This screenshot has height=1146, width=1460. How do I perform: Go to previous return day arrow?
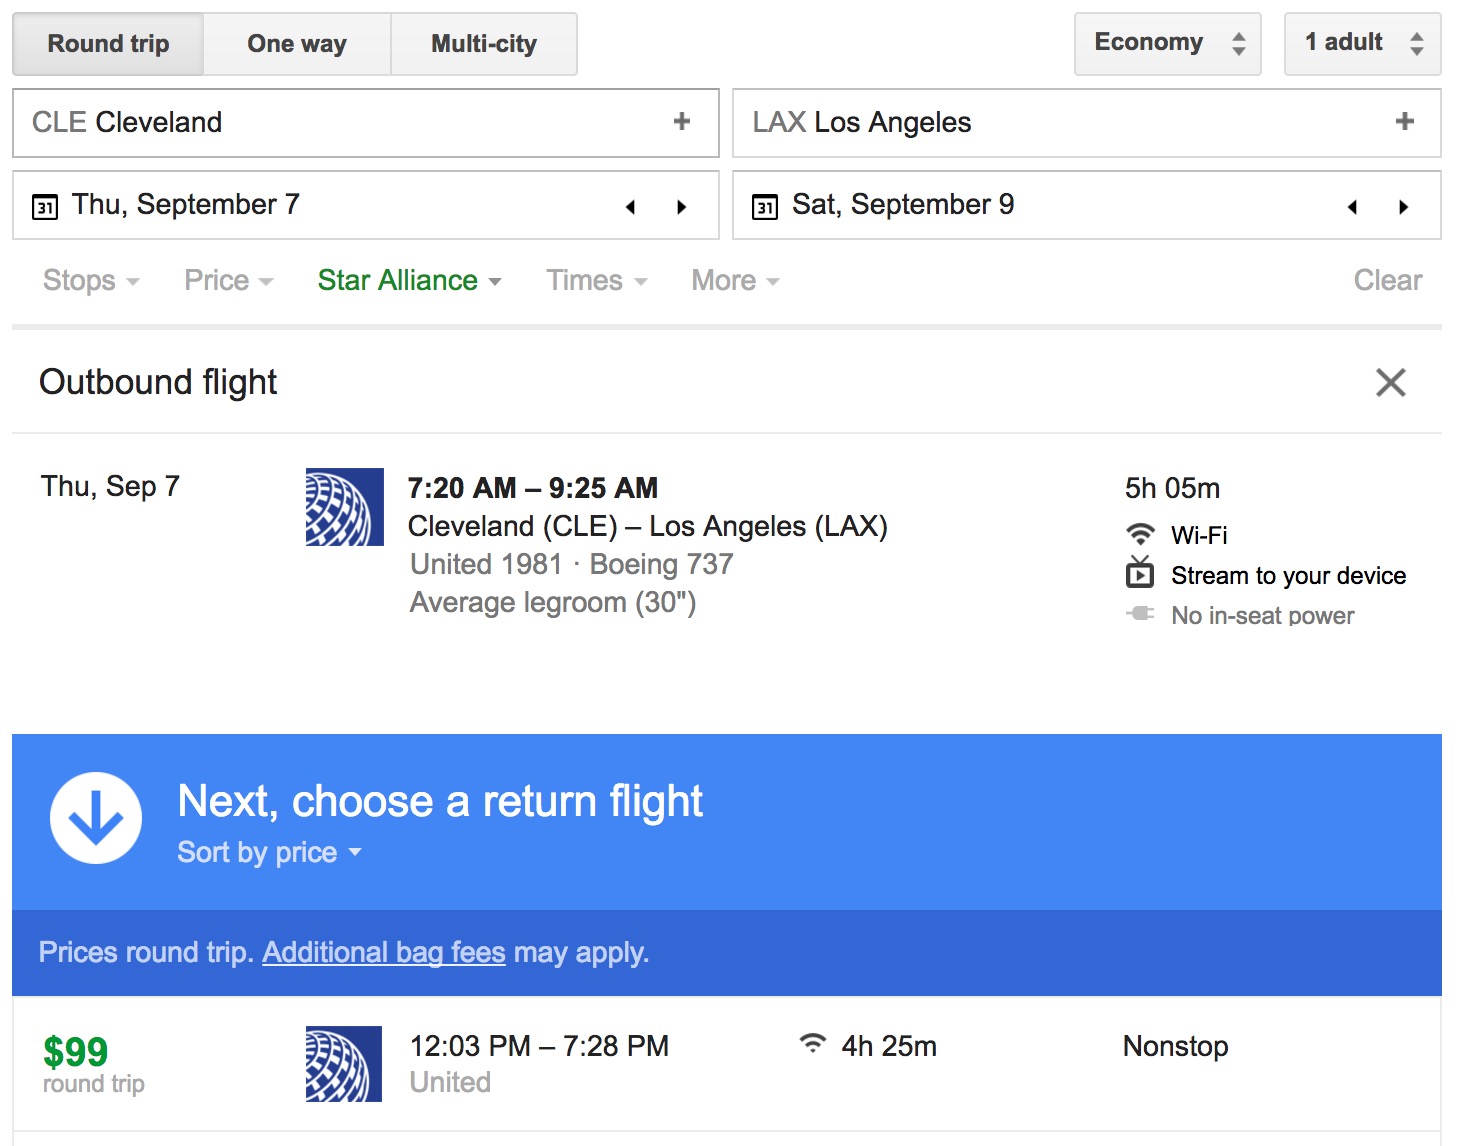1352,207
